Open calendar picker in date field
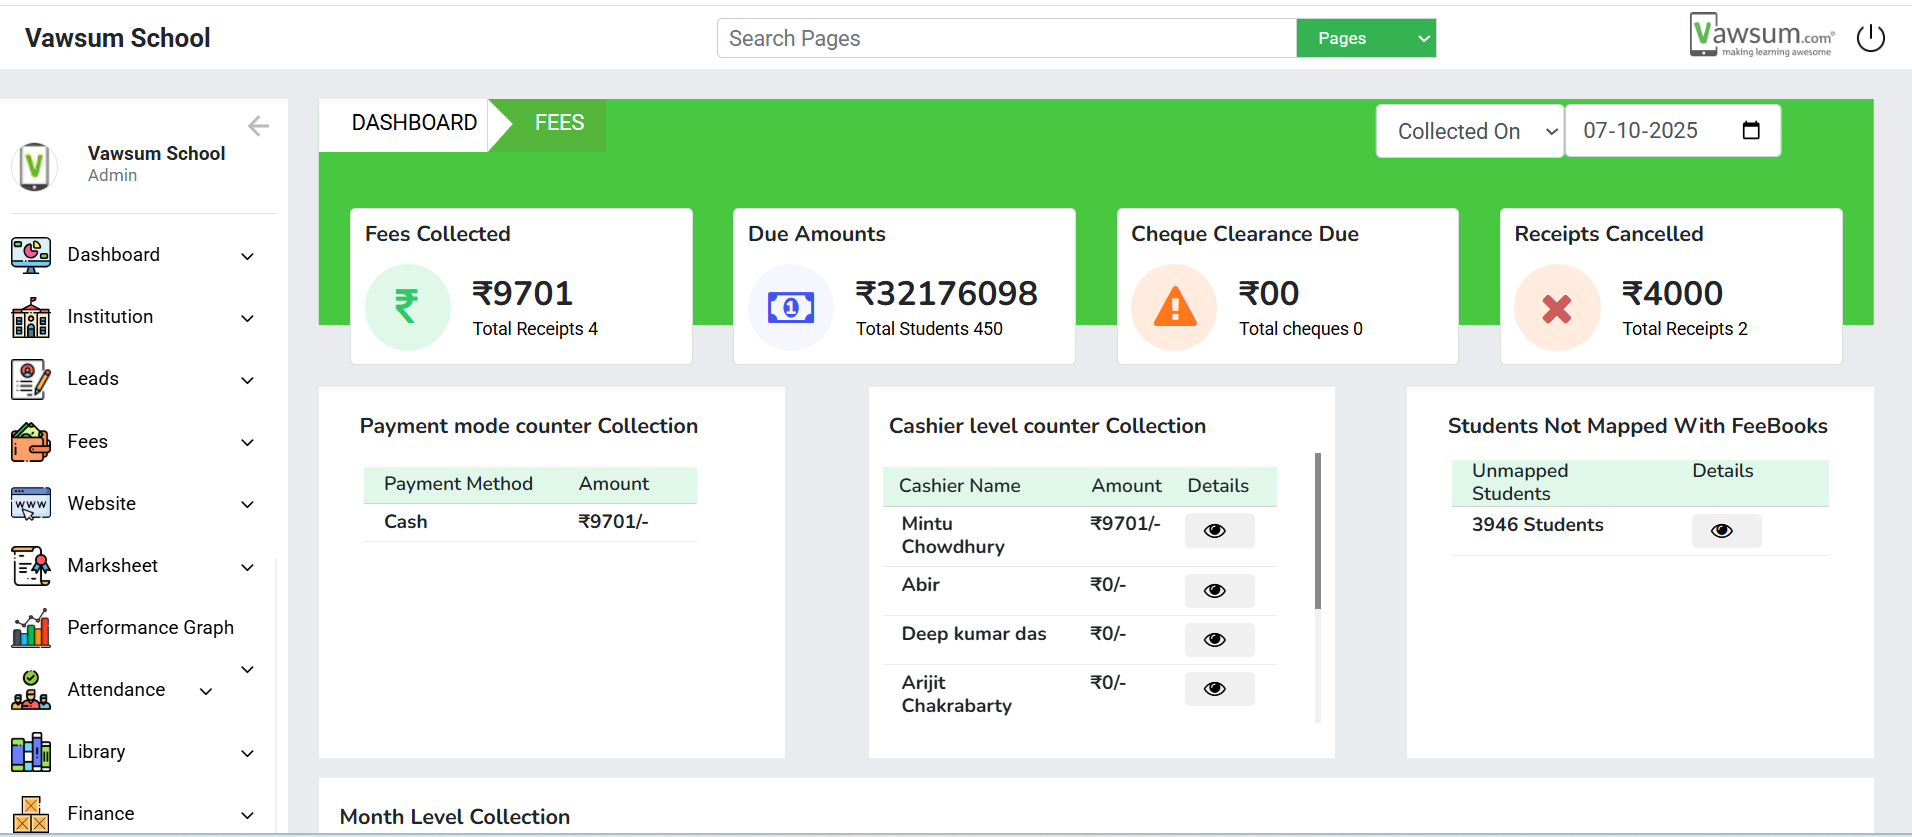This screenshot has height=837, width=1912. [x=1751, y=131]
